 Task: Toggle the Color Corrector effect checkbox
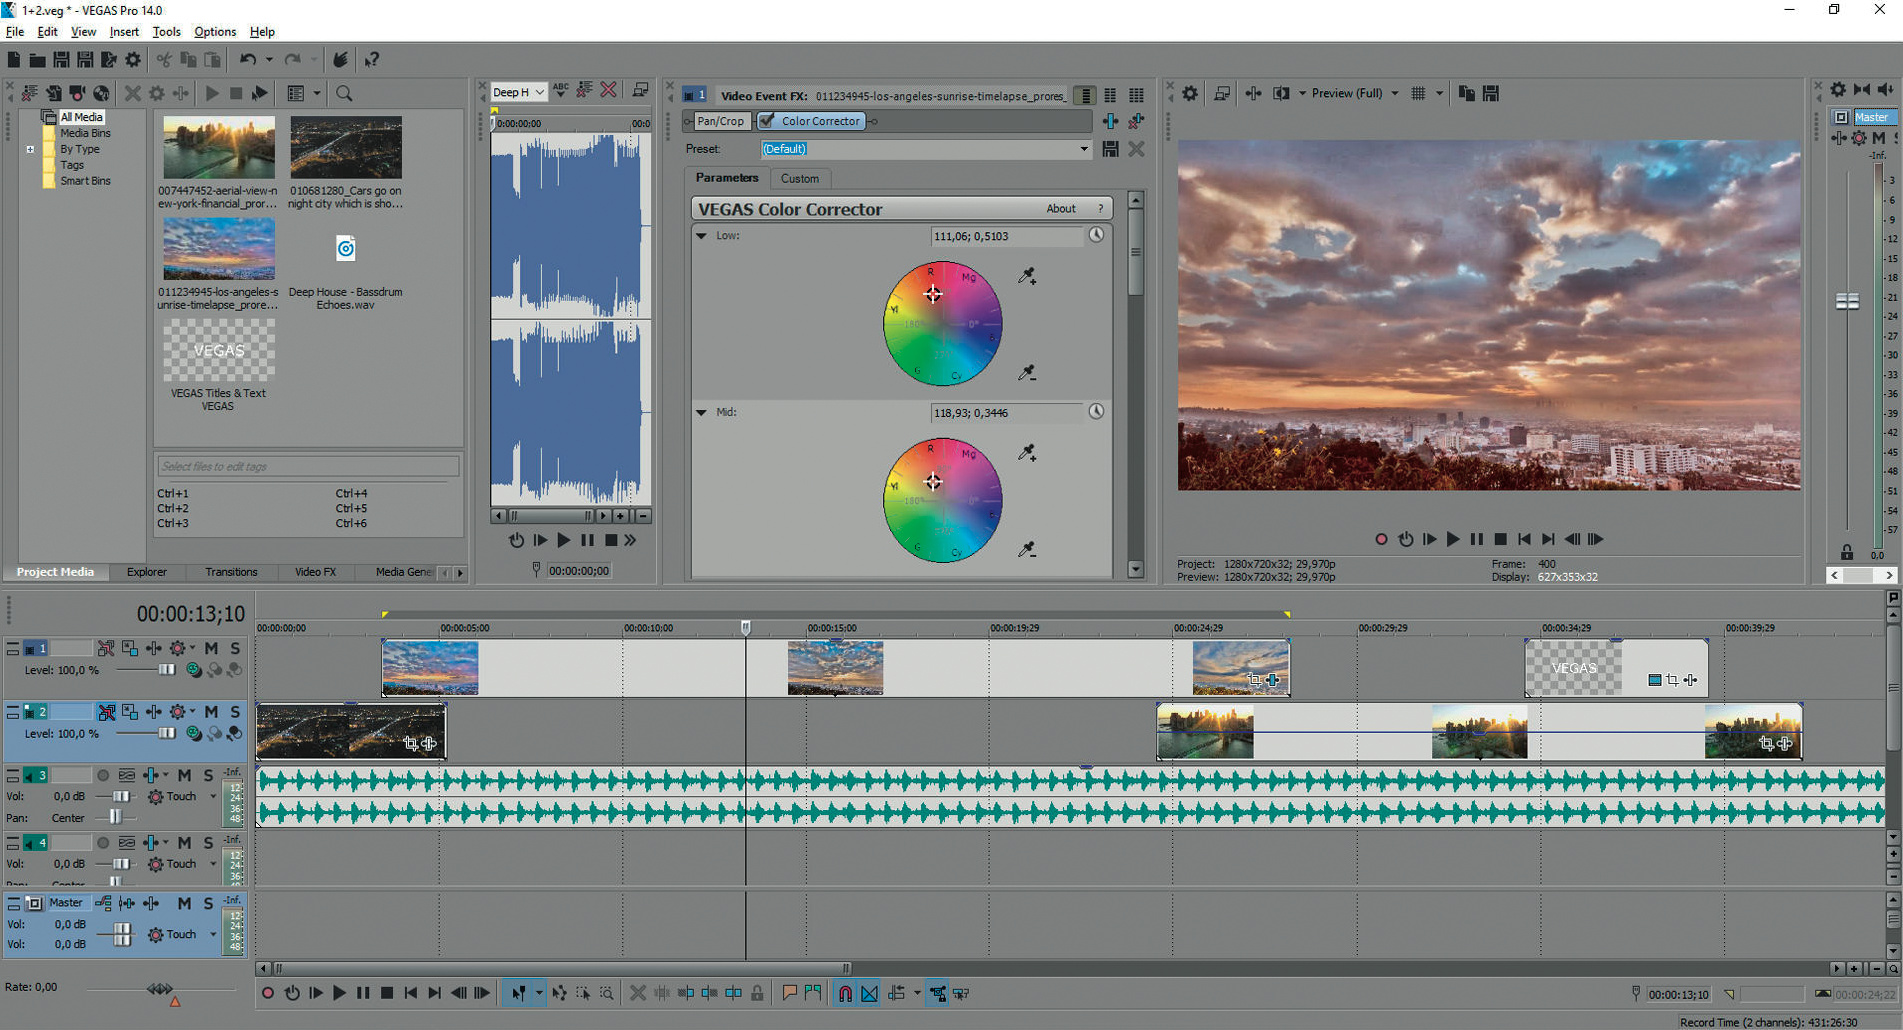768,121
